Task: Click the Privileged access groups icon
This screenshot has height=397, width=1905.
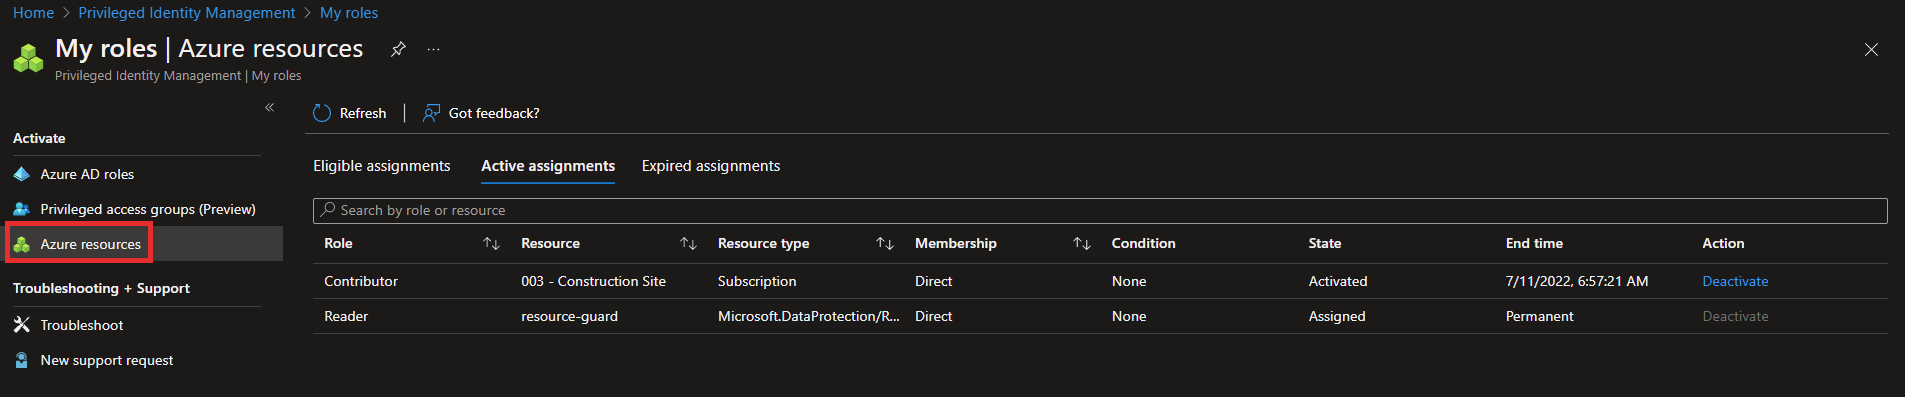Action: pos(22,209)
